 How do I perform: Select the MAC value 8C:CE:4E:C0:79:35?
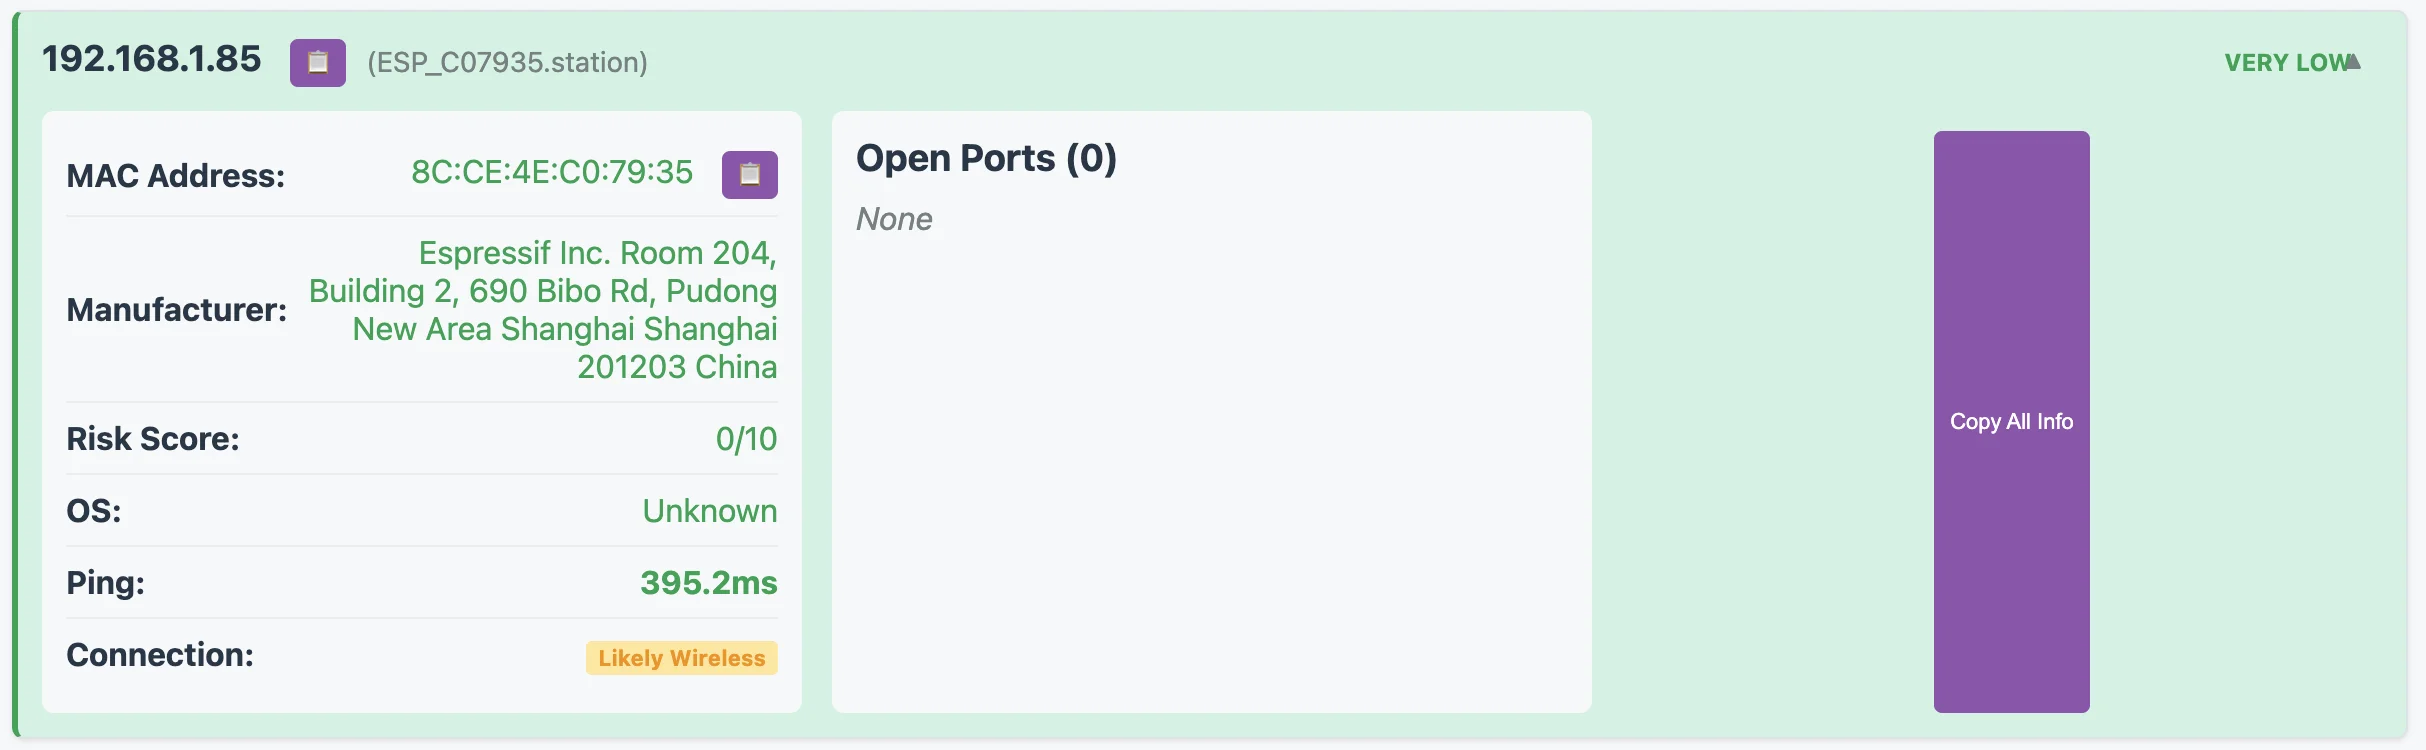pyautogui.click(x=552, y=172)
